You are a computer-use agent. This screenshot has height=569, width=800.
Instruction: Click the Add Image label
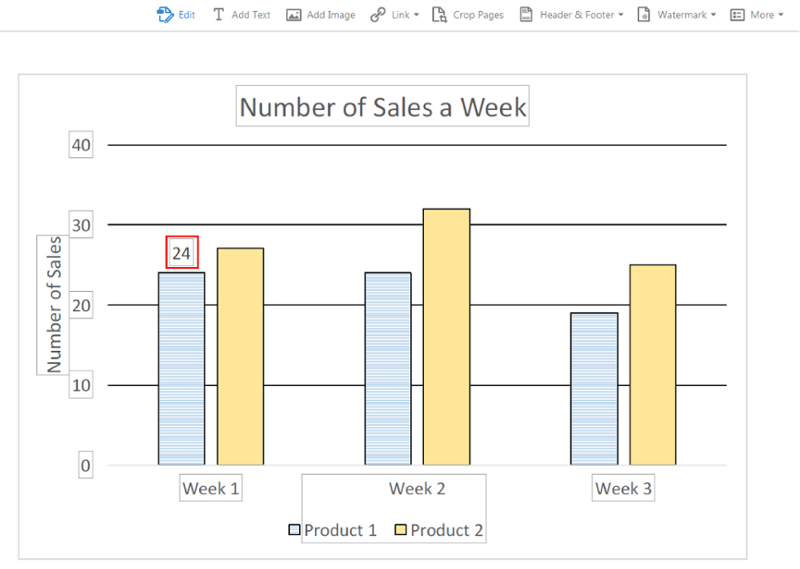click(x=331, y=15)
